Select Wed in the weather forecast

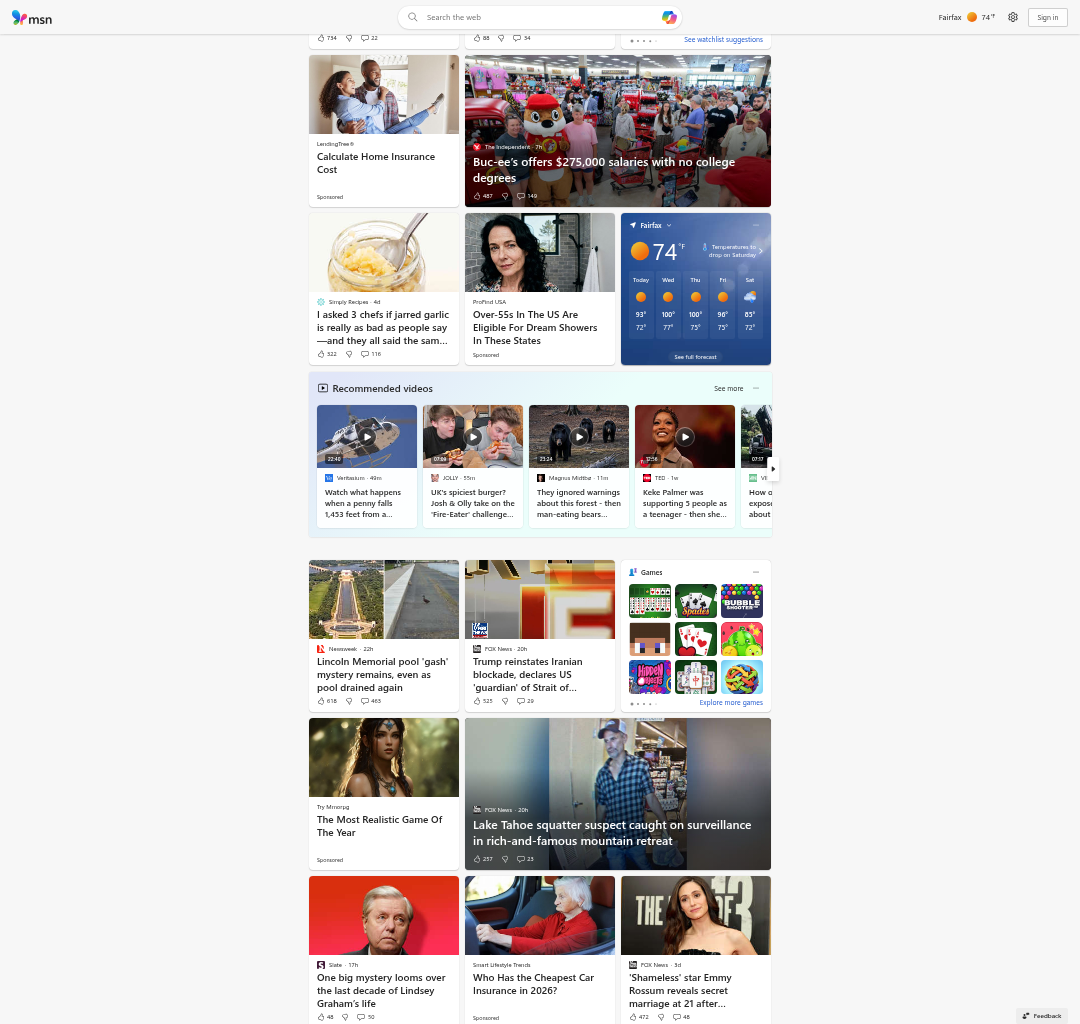tap(668, 304)
